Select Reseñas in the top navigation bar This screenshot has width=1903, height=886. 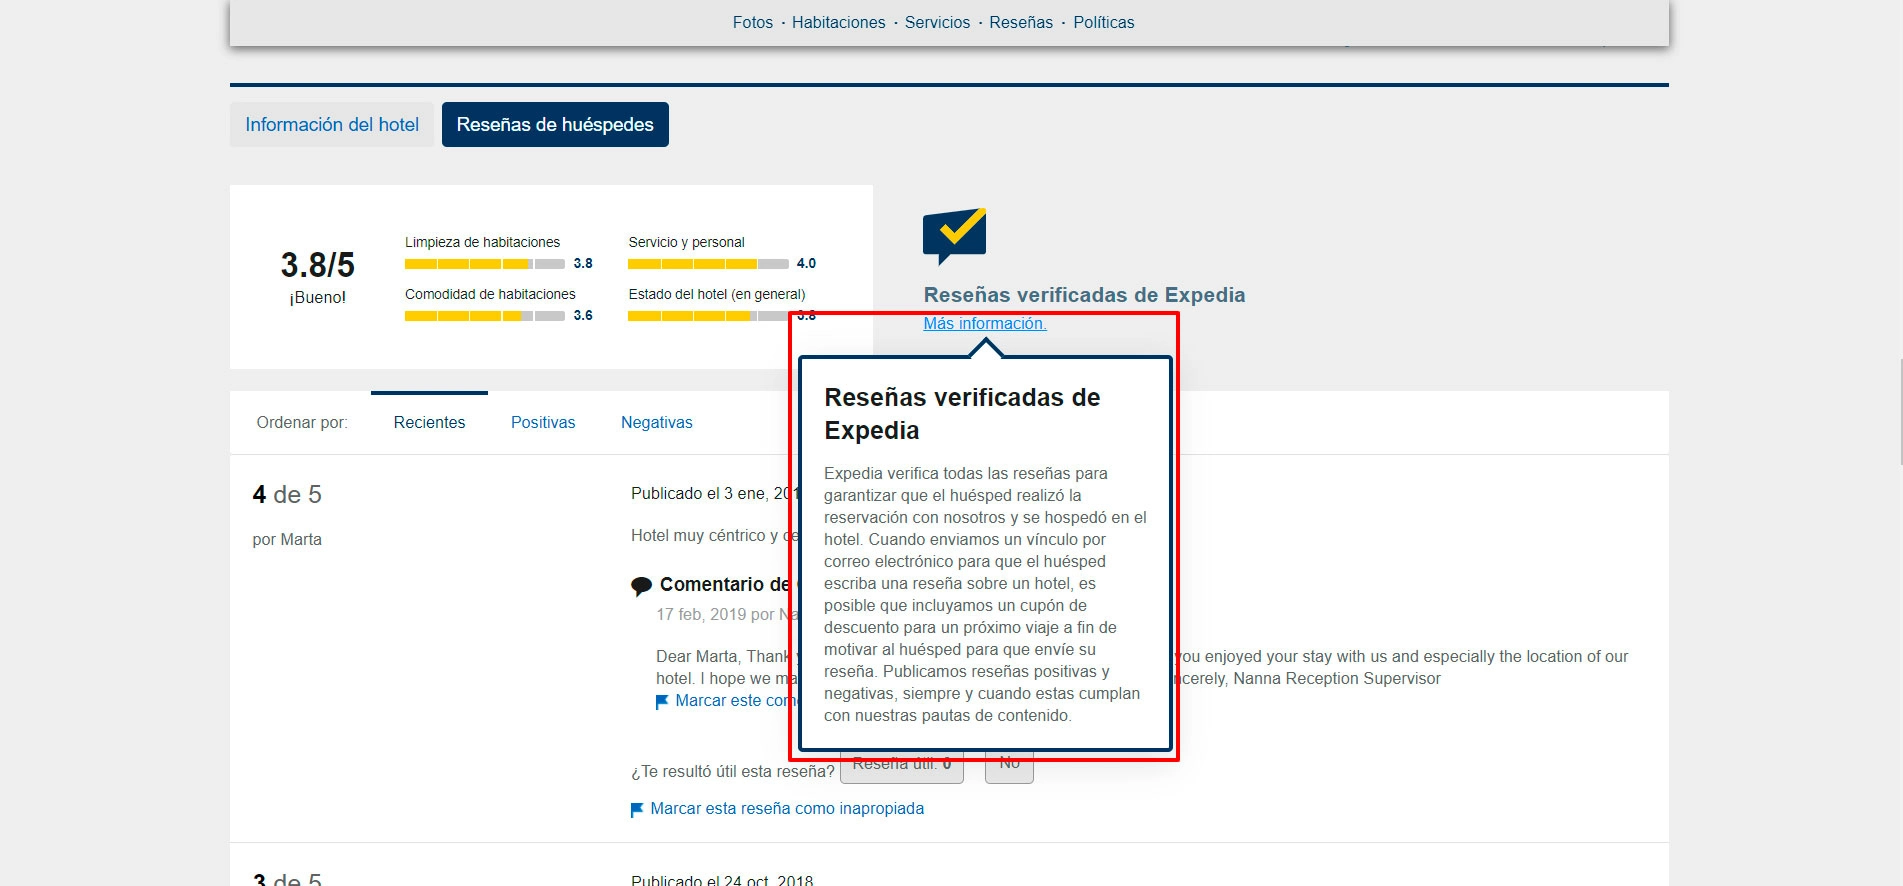pyautogui.click(x=1021, y=22)
